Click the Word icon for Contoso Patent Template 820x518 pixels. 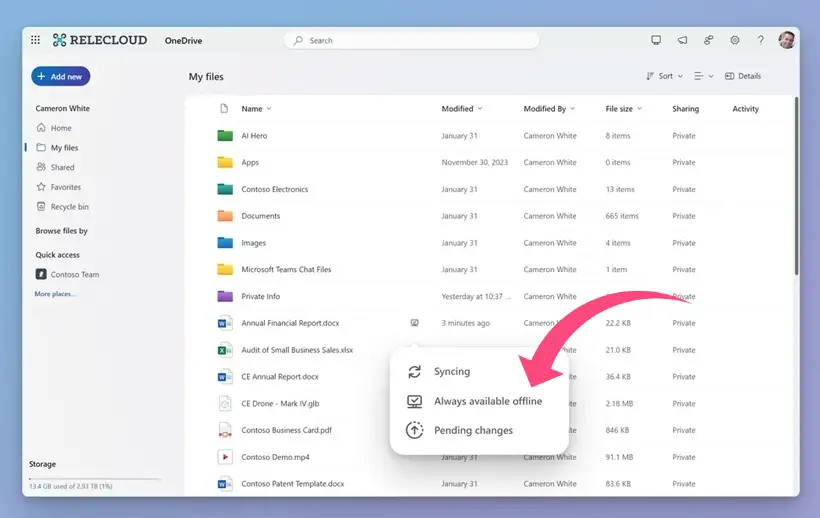point(225,484)
